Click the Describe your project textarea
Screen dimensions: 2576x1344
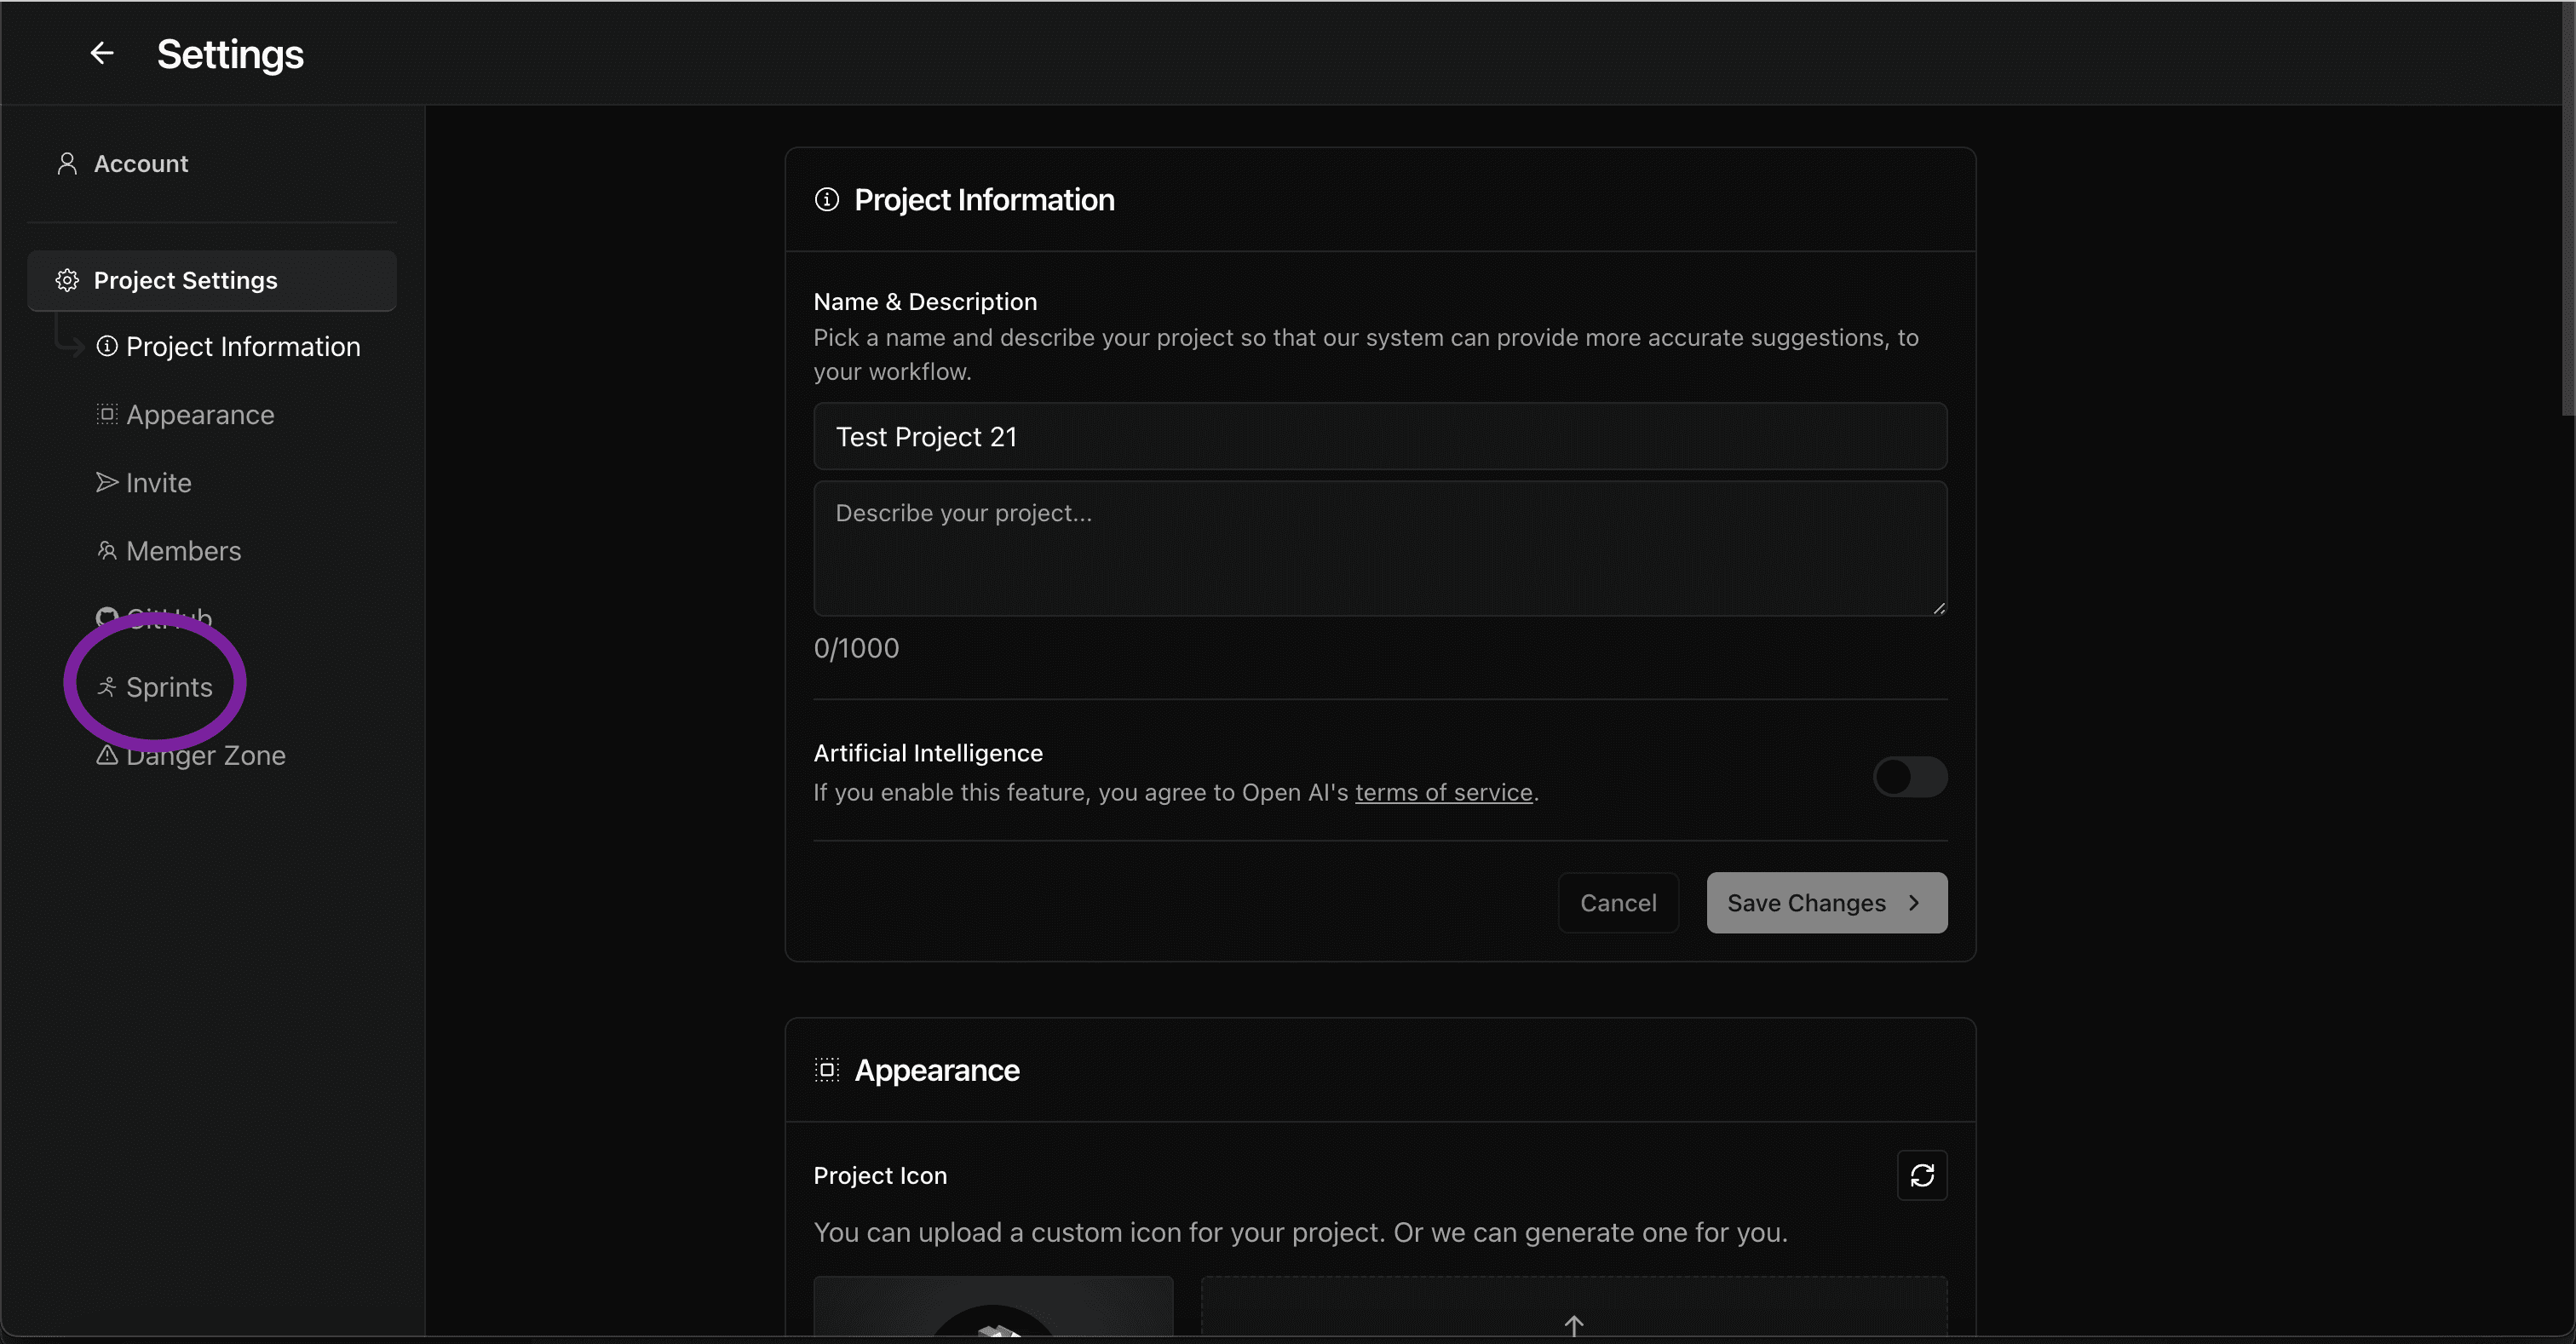[x=1380, y=549]
